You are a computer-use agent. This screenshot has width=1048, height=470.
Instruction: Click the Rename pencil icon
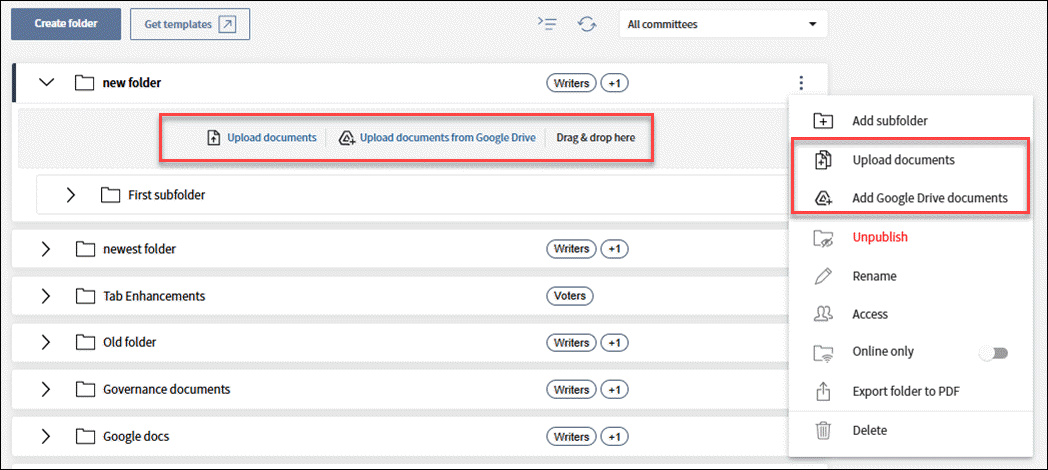click(823, 276)
